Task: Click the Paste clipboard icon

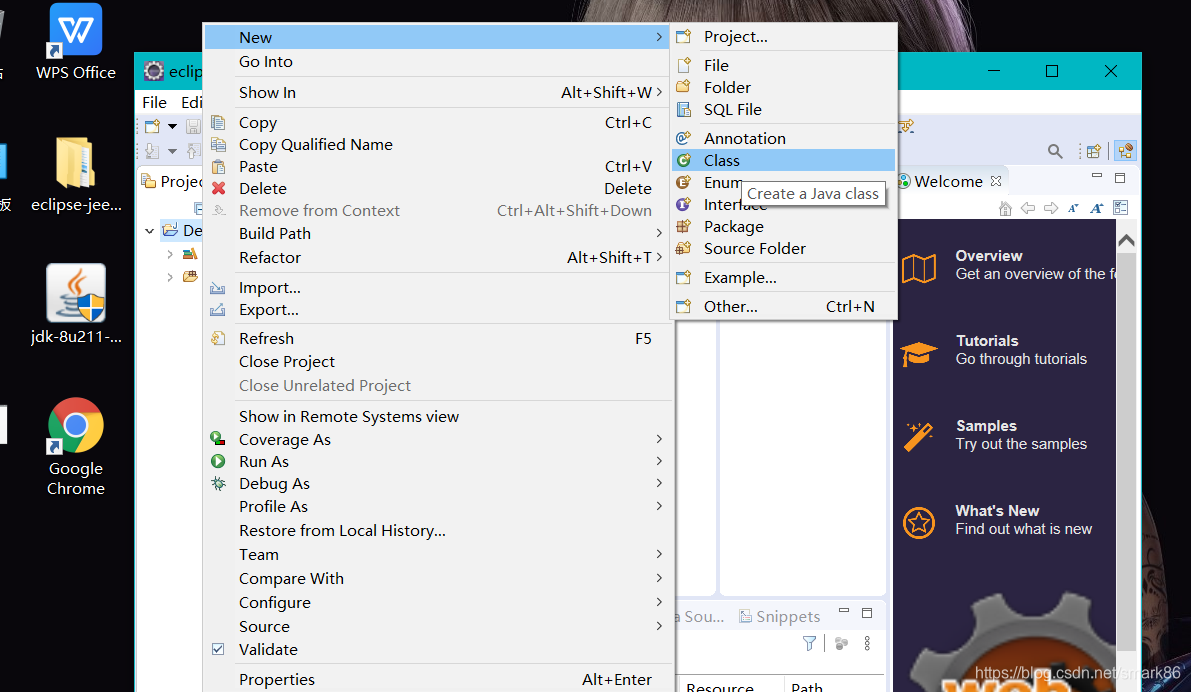Action: coord(219,166)
